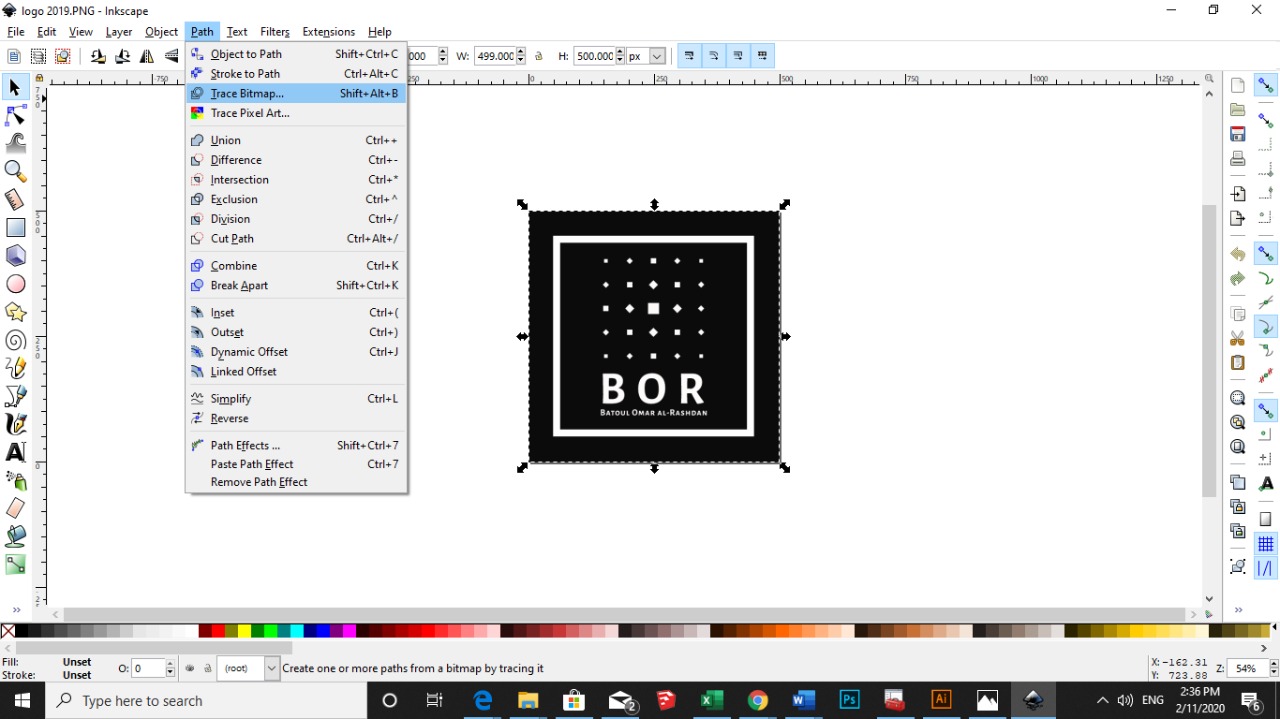This screenshot has width=1280, height=719.
Task: Click the Open file folder icon
Action: click(1238, 109)
